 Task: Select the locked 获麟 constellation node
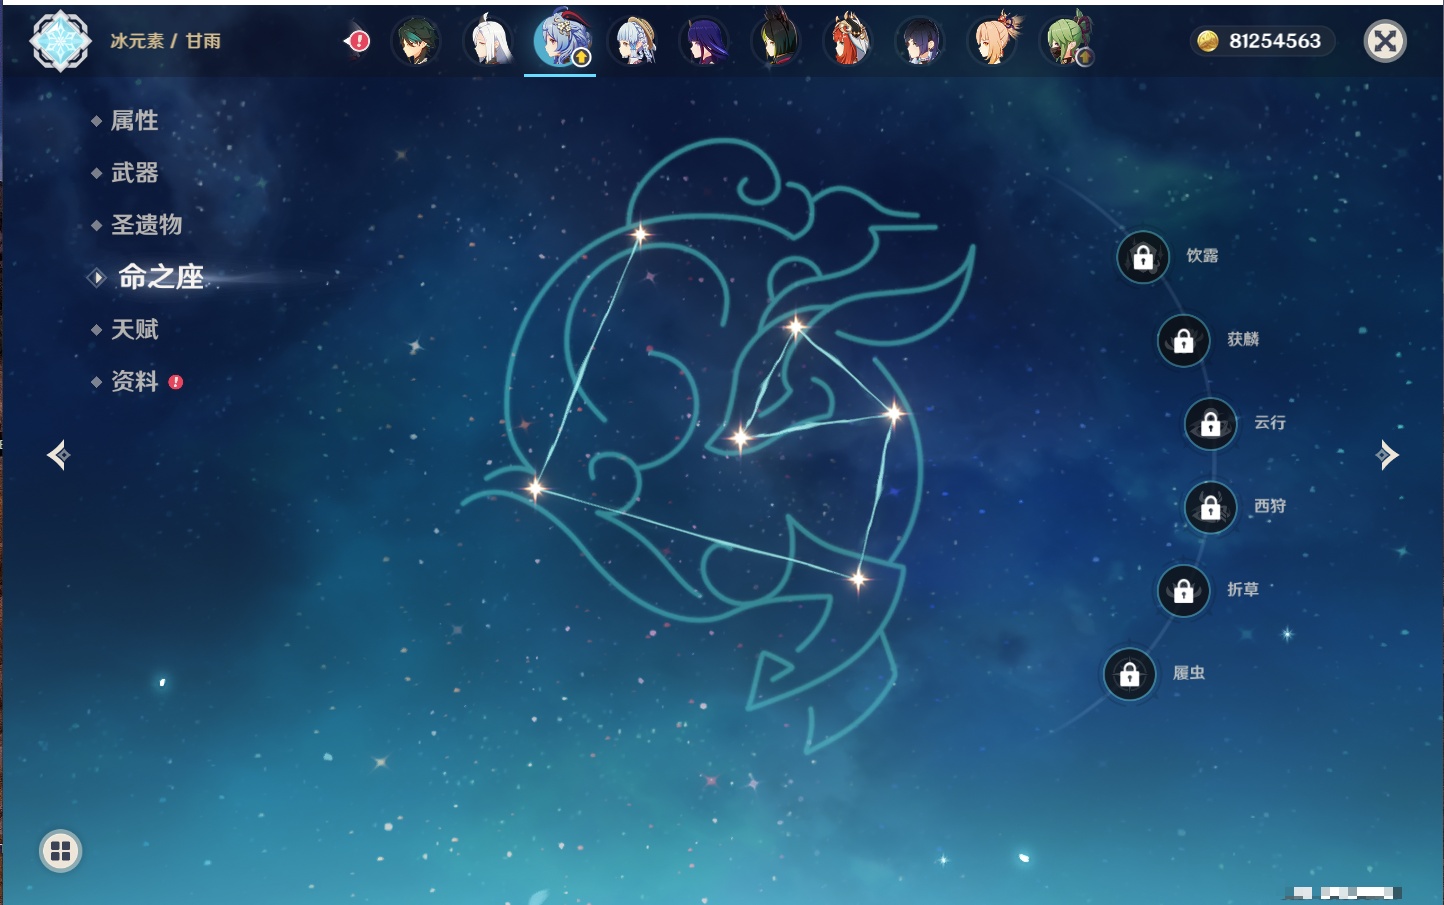point(1184,341)
